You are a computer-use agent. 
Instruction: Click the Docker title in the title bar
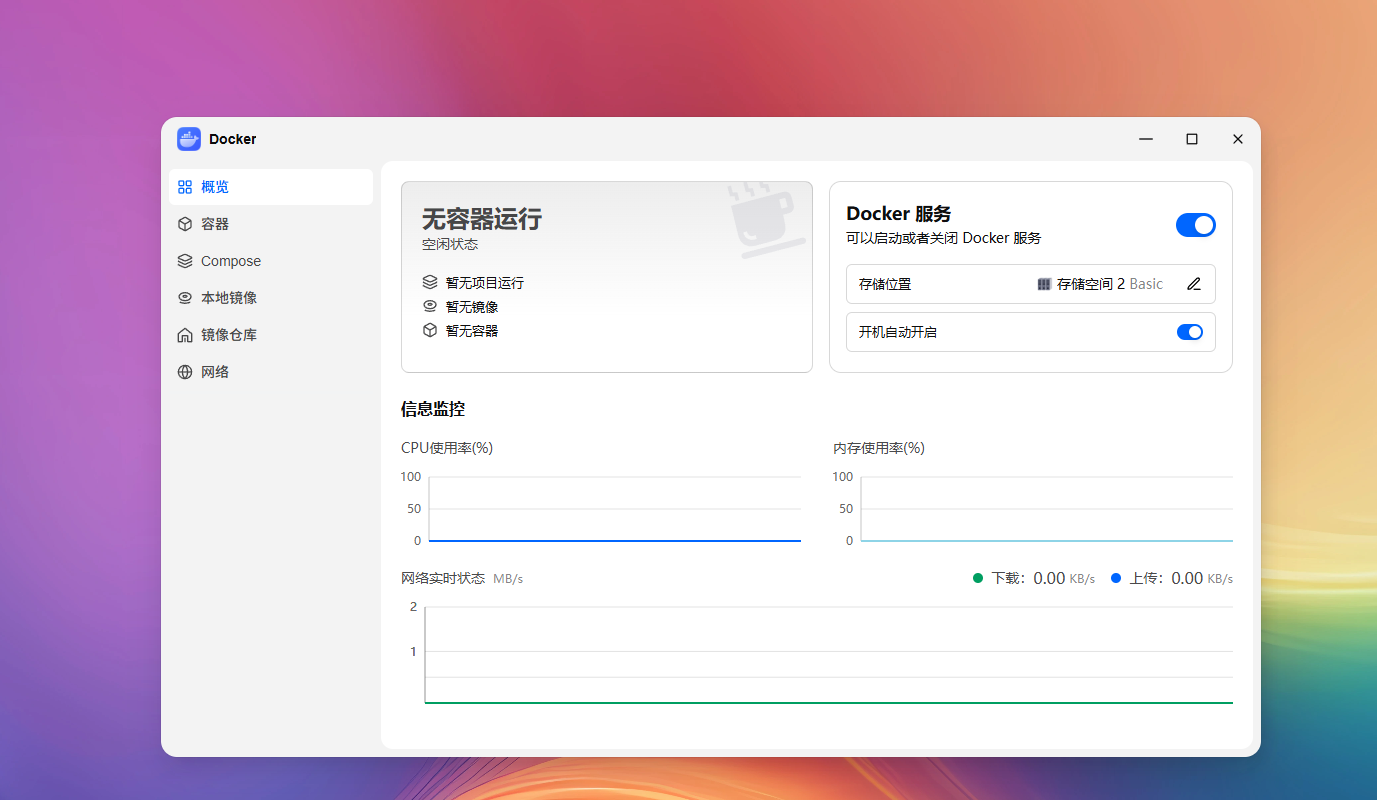point(233,139)
